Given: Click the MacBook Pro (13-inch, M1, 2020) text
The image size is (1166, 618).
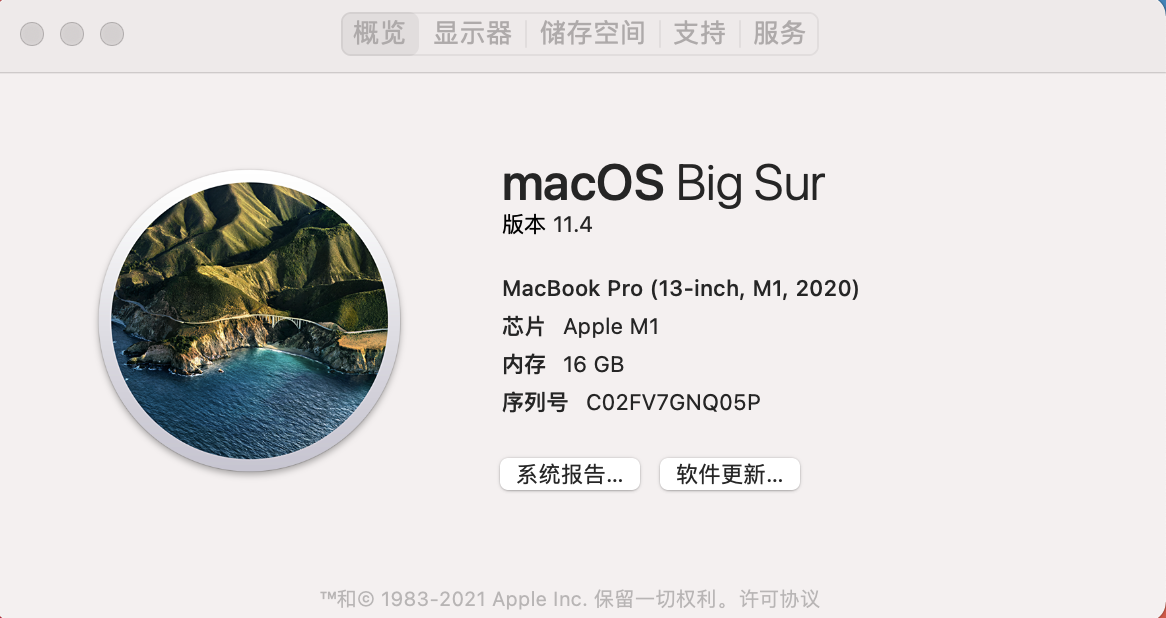Looking at the screenshot, I should click(680, 289).
